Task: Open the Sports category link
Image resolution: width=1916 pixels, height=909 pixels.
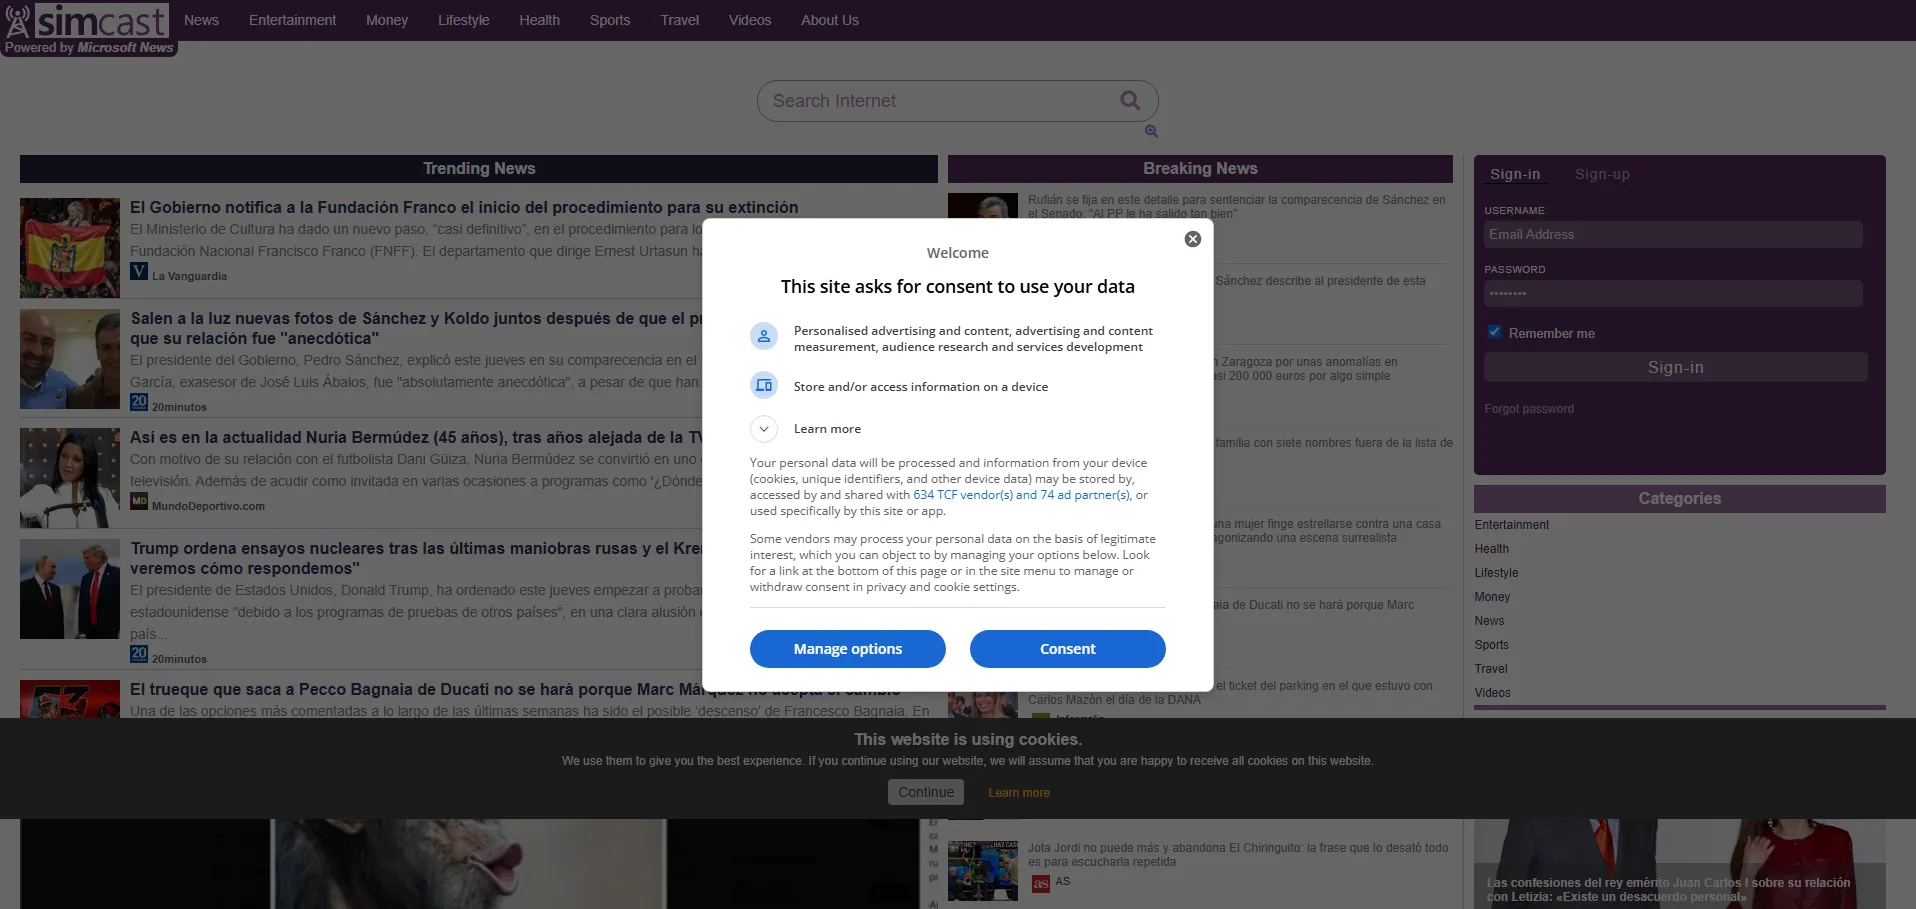Action: (x=1491, y=645)
